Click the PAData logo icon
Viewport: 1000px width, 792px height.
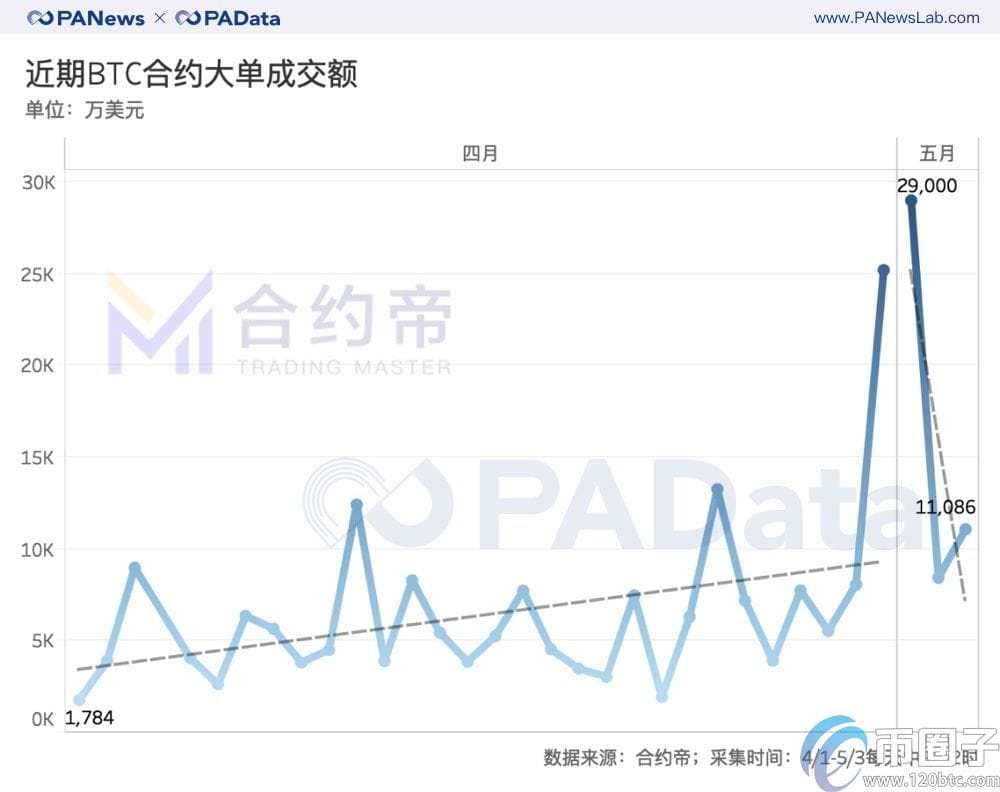[x=187, y=17]
